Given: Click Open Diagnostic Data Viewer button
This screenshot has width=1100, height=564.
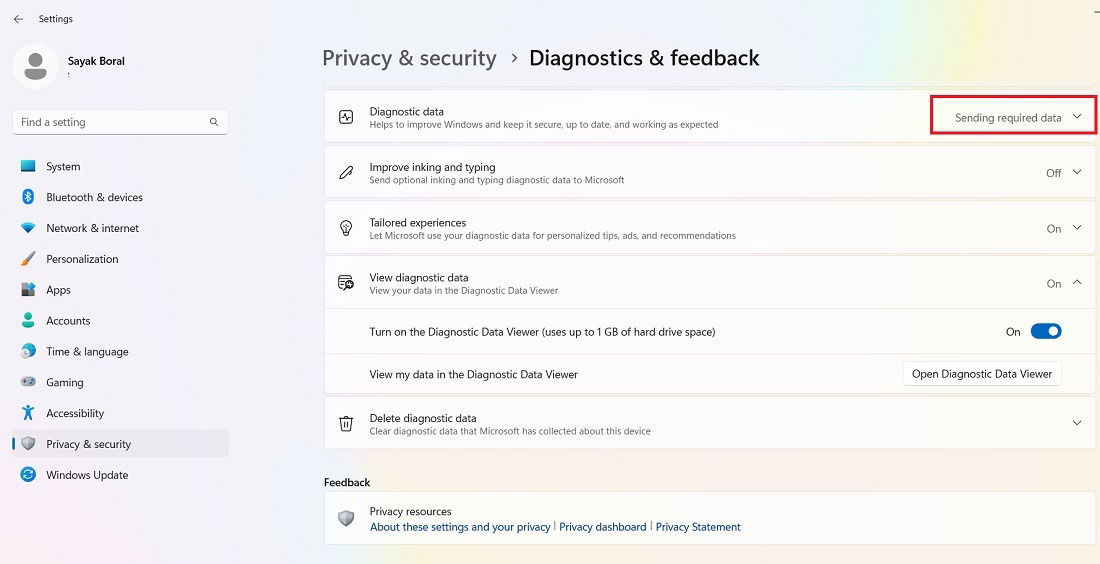Looking at the screenshot, I should point(982,374).
